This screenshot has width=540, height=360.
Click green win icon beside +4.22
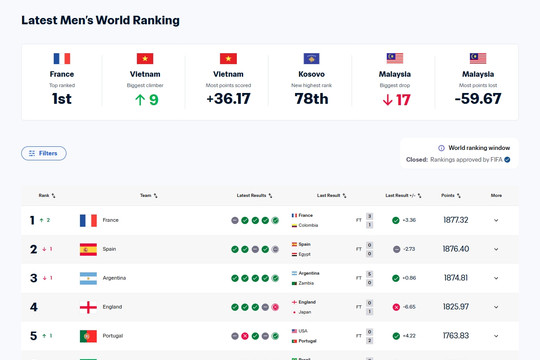(396, 336)
